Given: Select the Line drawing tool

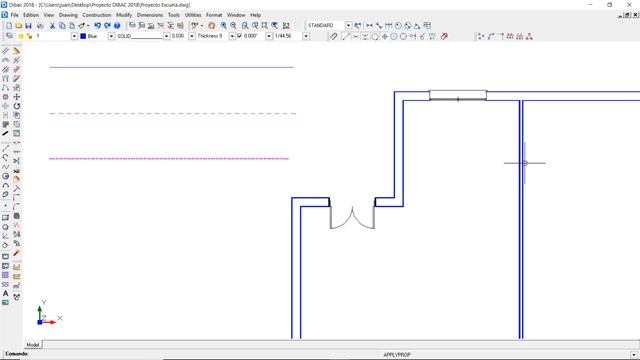Looking at the screenshot, I should pyautogui.click(x=5, y=149).
